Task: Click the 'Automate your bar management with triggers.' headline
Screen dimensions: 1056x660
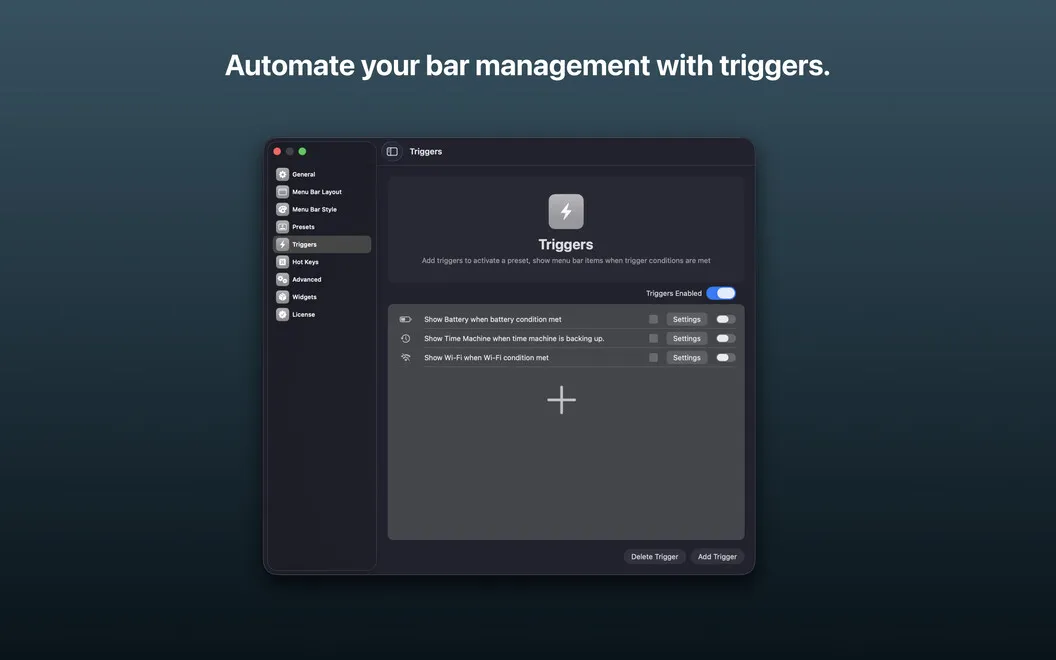Action: point(527,65)
